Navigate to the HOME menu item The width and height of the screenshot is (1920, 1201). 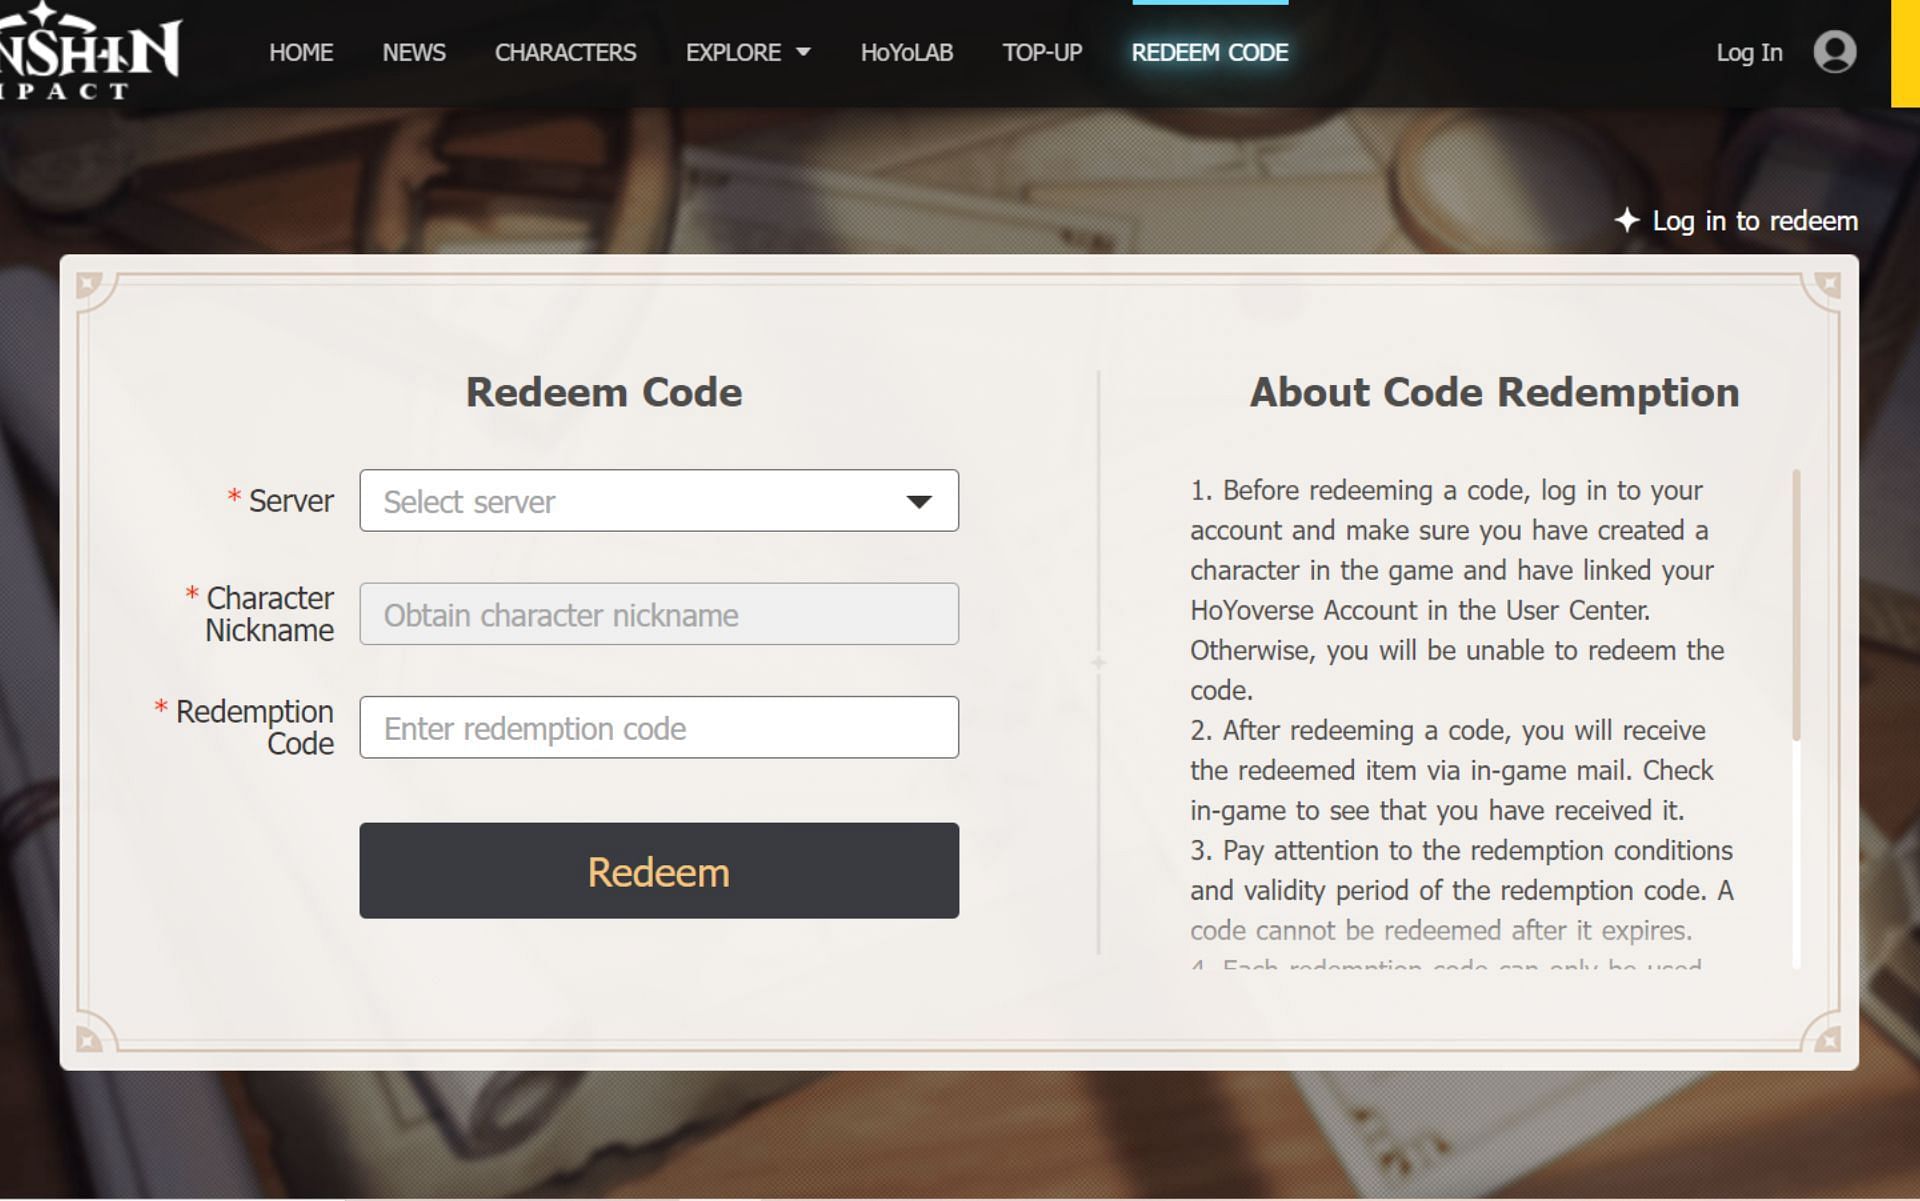click(x=300, y=53)
